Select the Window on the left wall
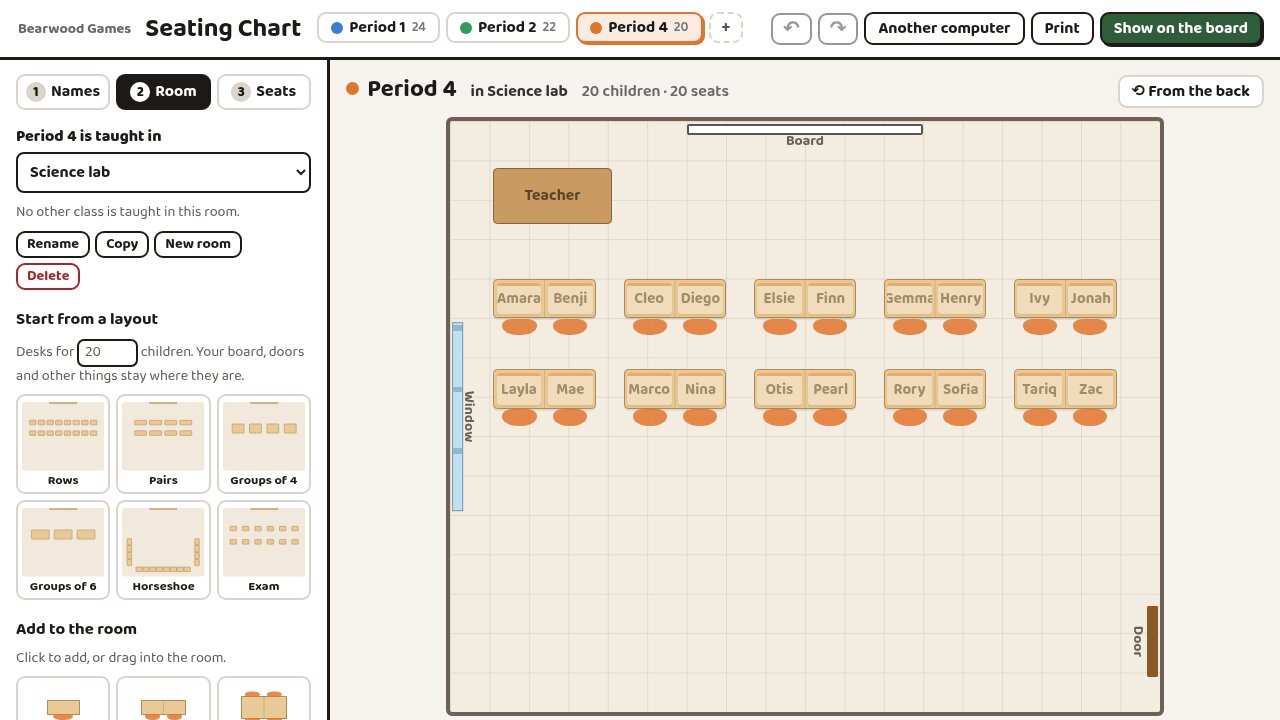This screenshot has width=1280, height=720. tap(458, 416)
